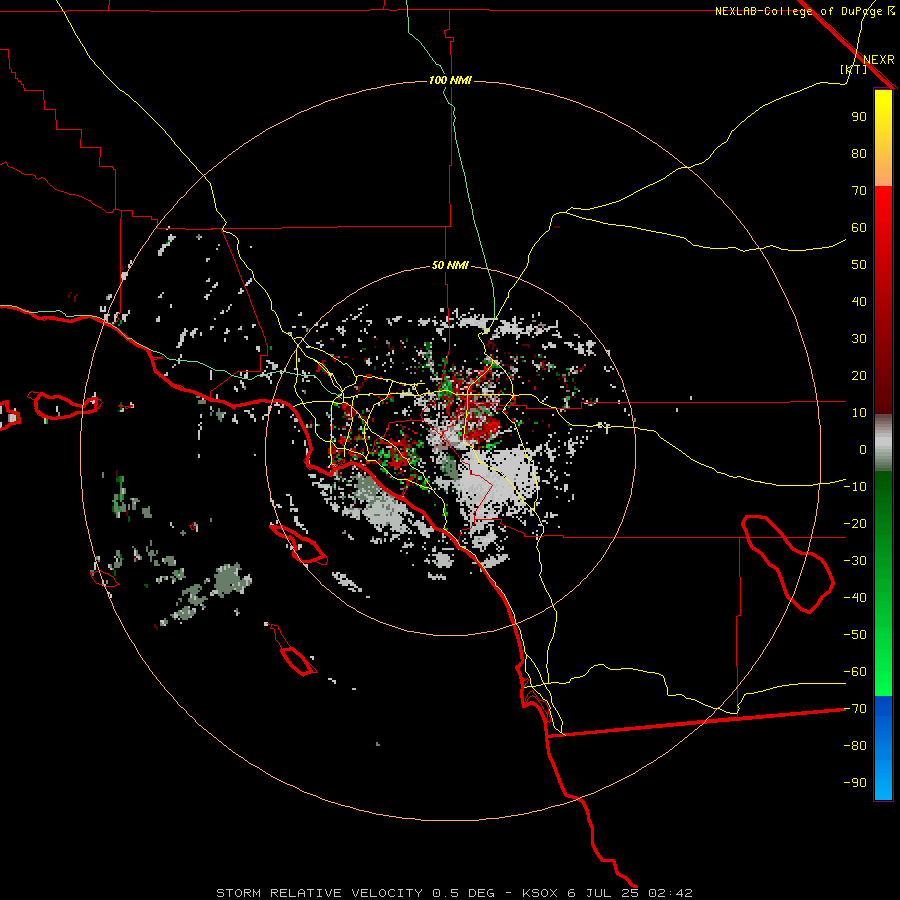Screen dimensions: 900x900
Task: Click the 0 value on velocity scale
Action: coord(863,449)
